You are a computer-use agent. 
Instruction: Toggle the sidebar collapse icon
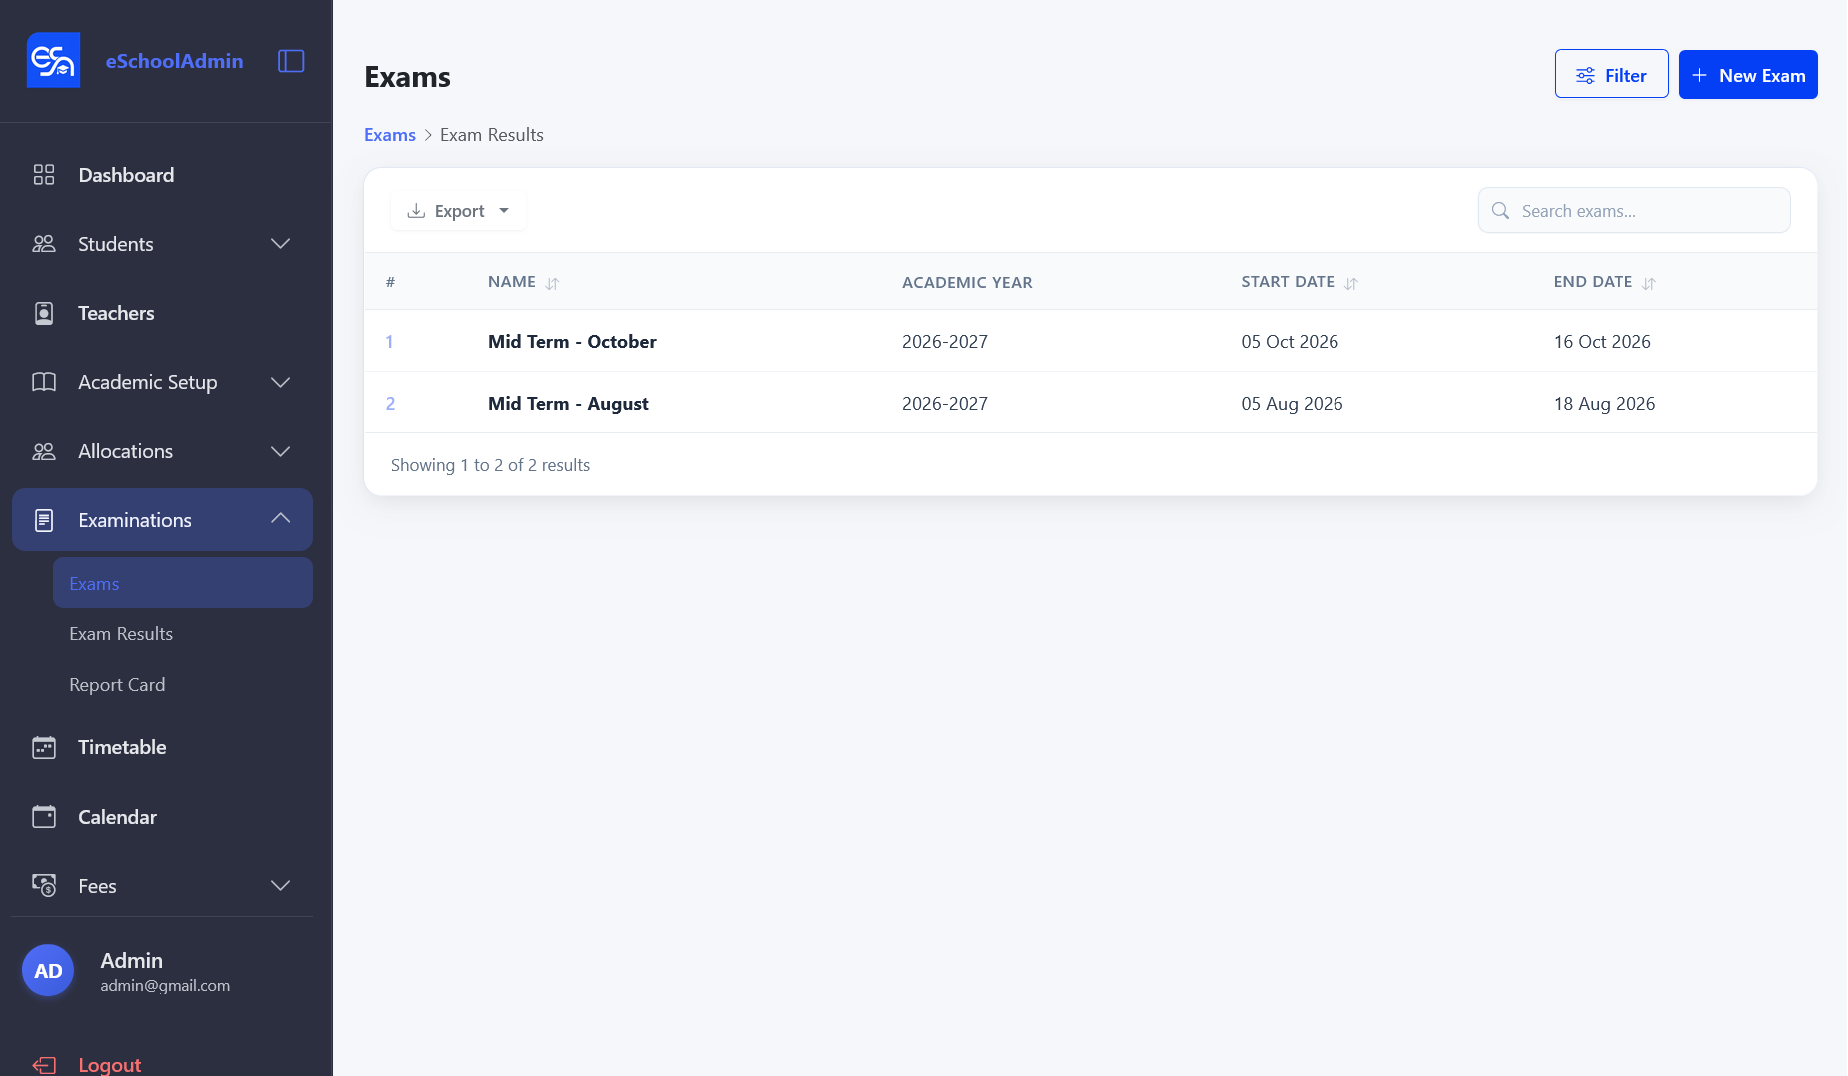(291, 61)
